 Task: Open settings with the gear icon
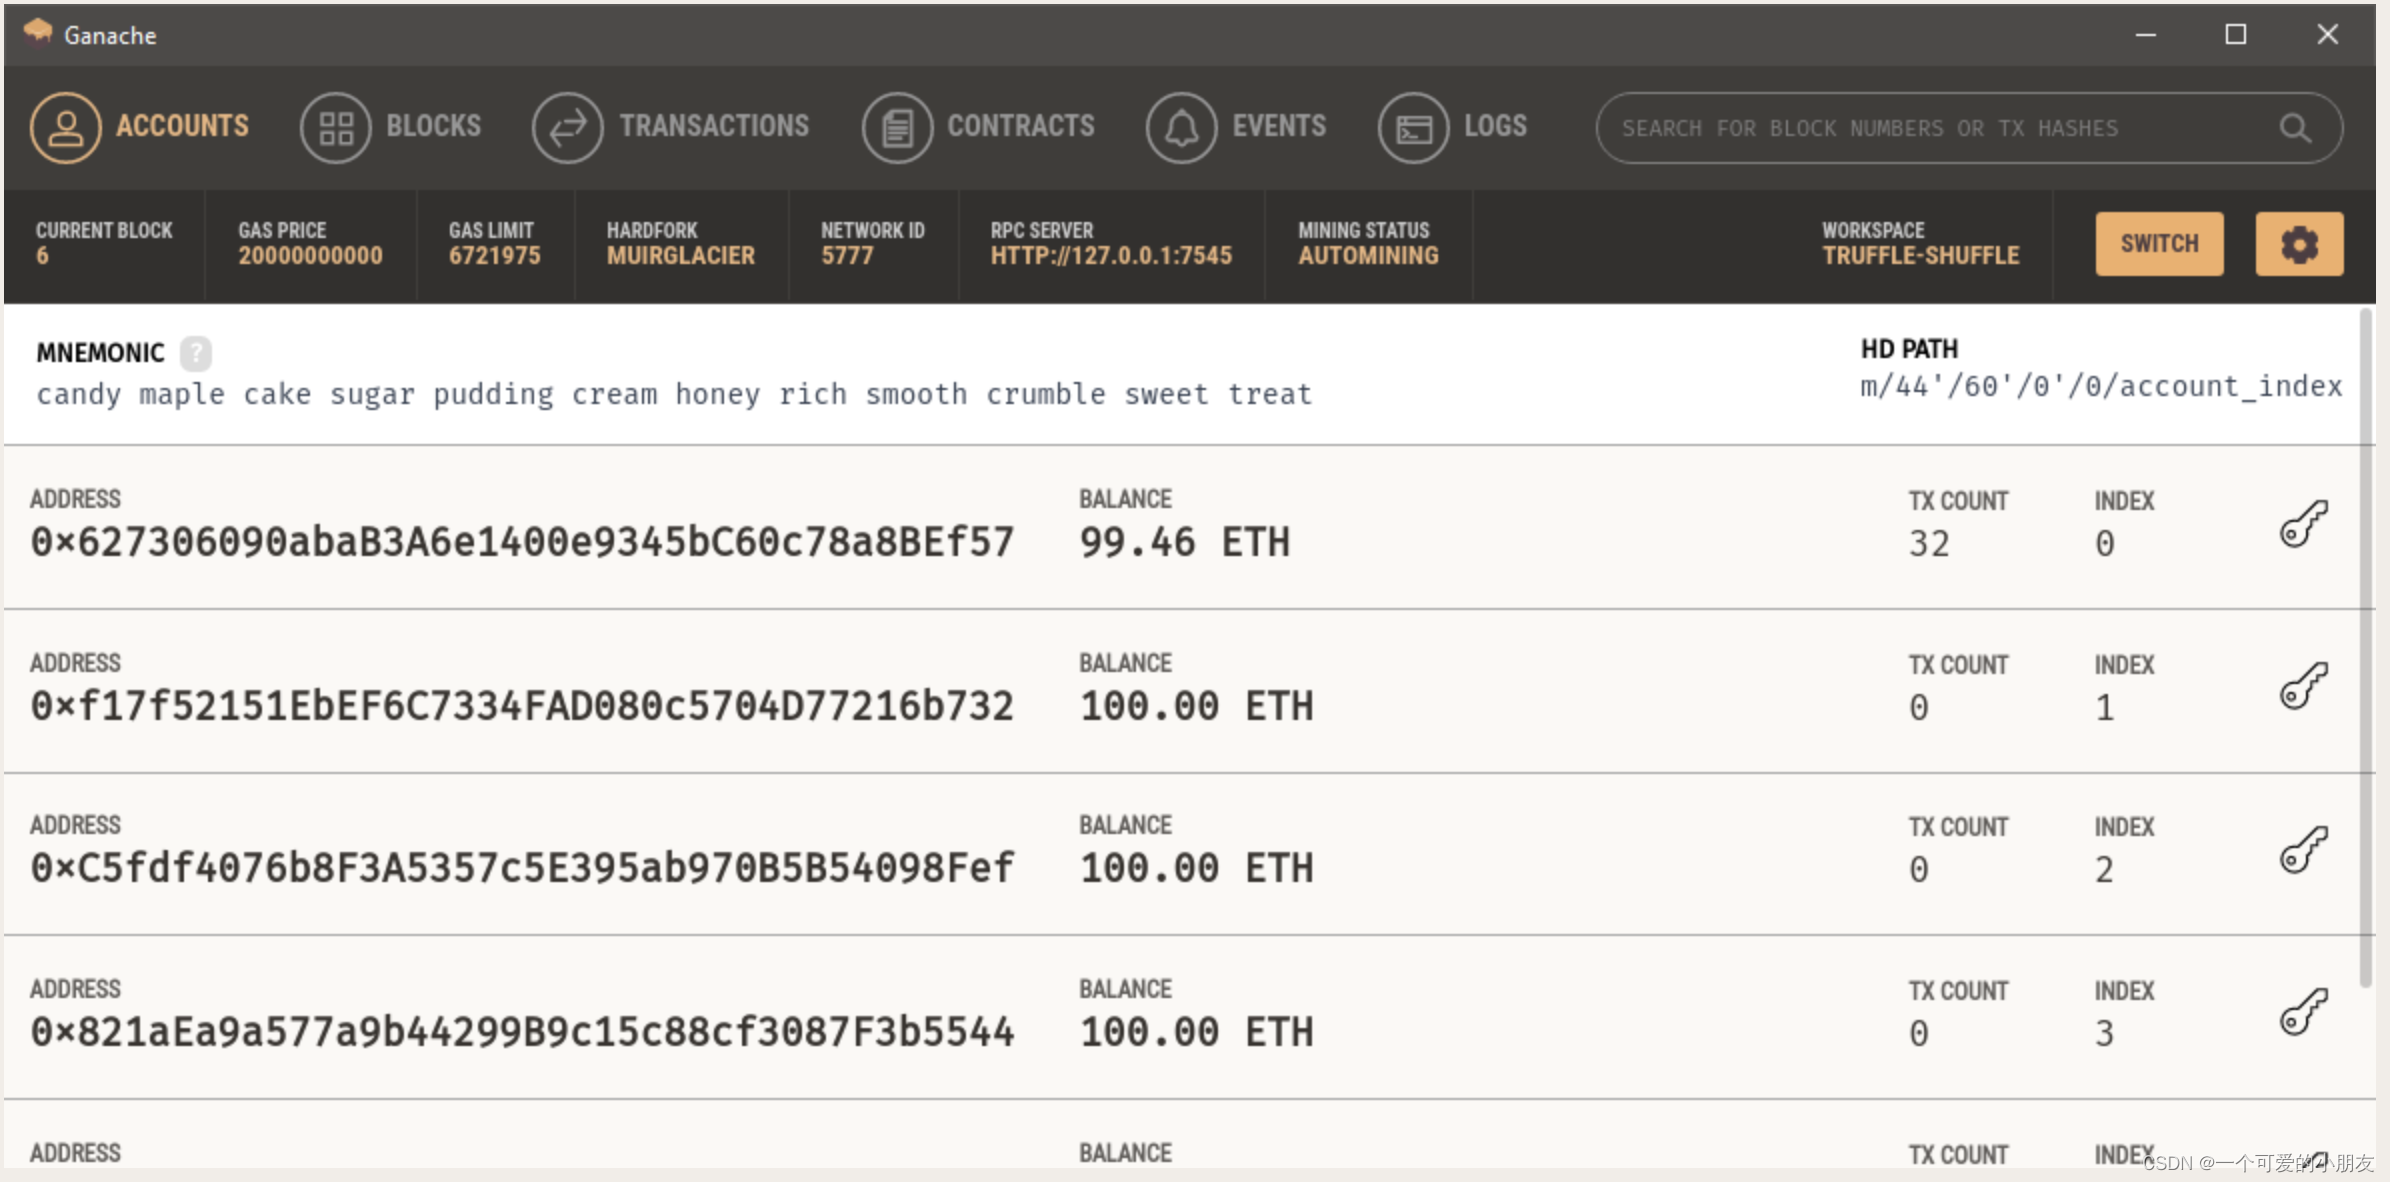coord(2299,244)
